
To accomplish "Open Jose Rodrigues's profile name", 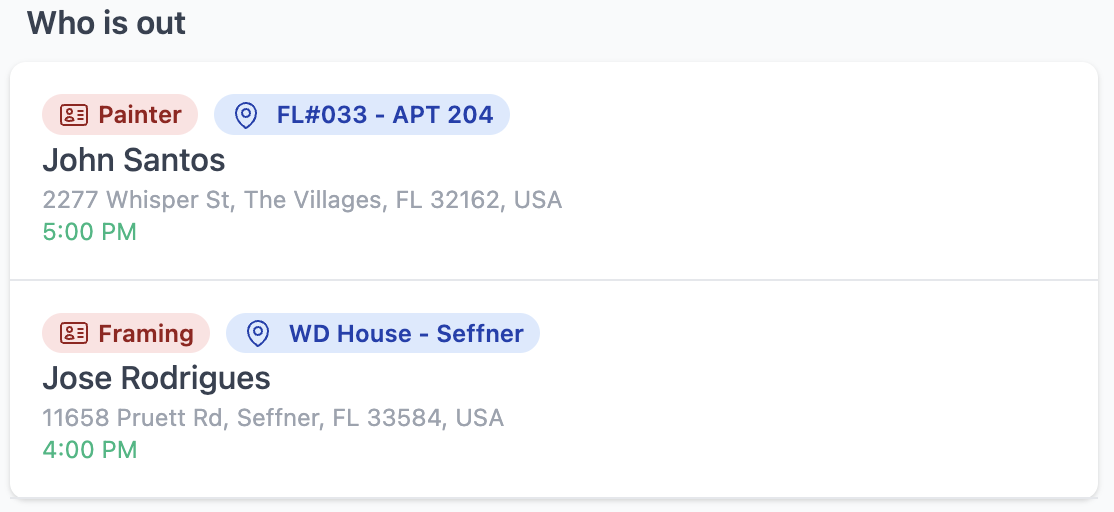I will click(x=156, y=378).
